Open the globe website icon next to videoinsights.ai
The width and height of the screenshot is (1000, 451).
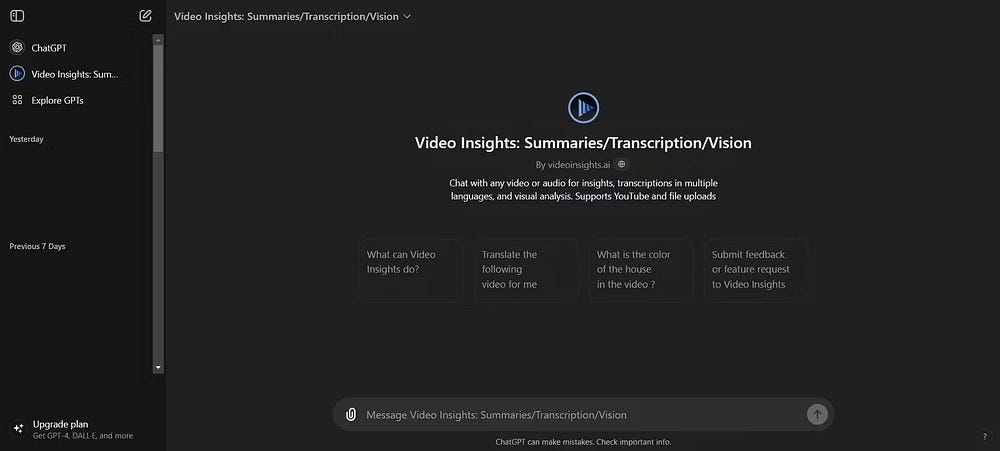tap(622, 164)
